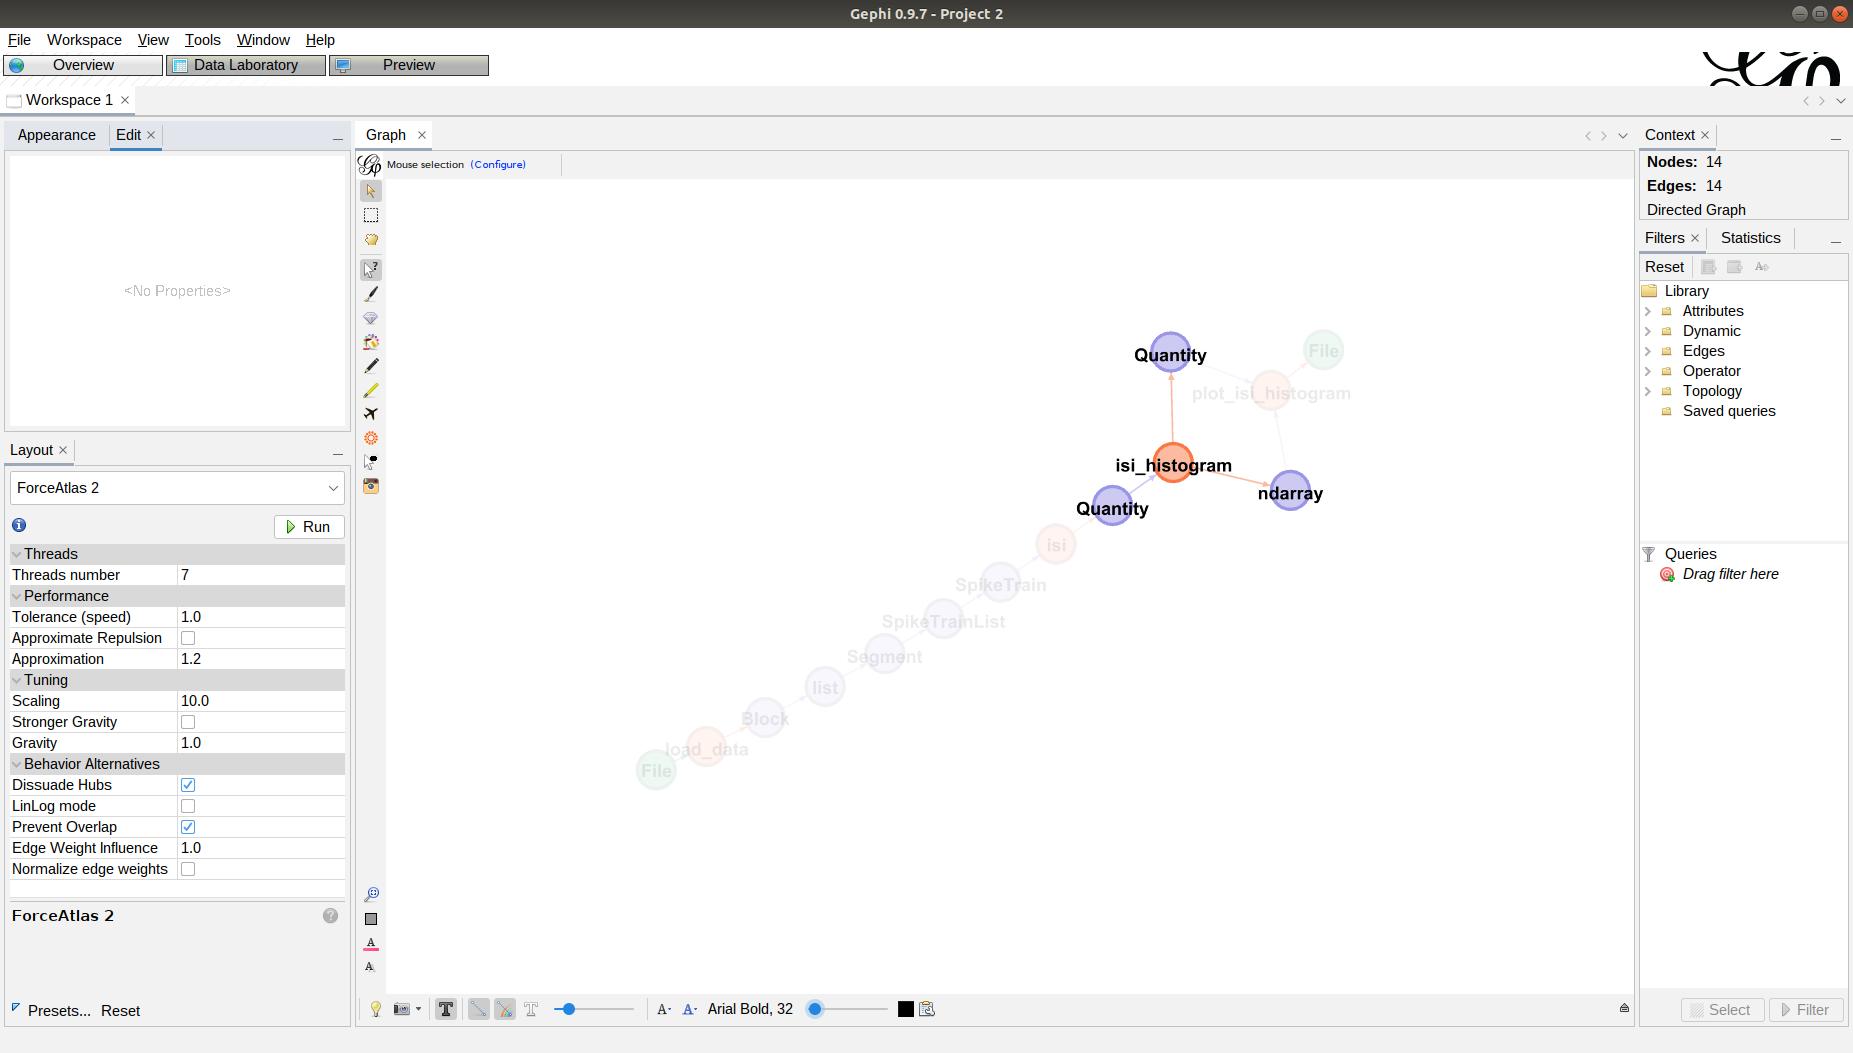
Task: Select the Heat Map tool
Action: point(371,438)
